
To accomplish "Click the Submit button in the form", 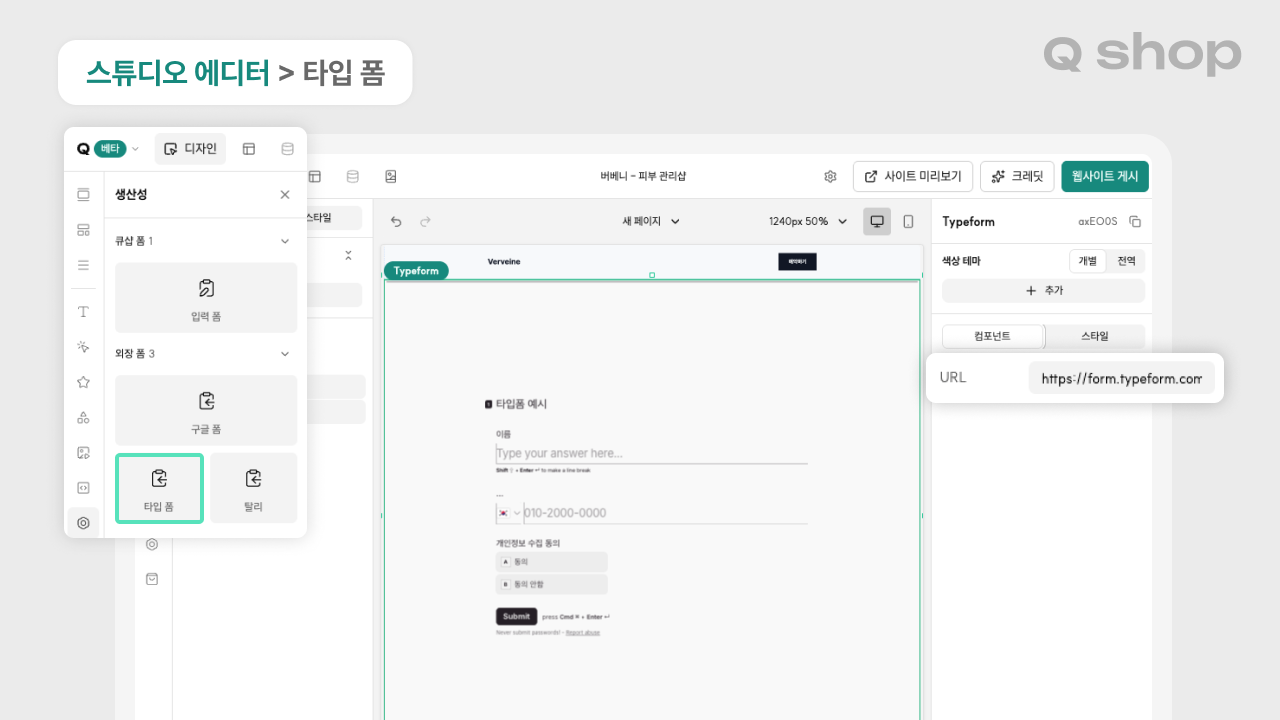I will click(x=516, y=616).
